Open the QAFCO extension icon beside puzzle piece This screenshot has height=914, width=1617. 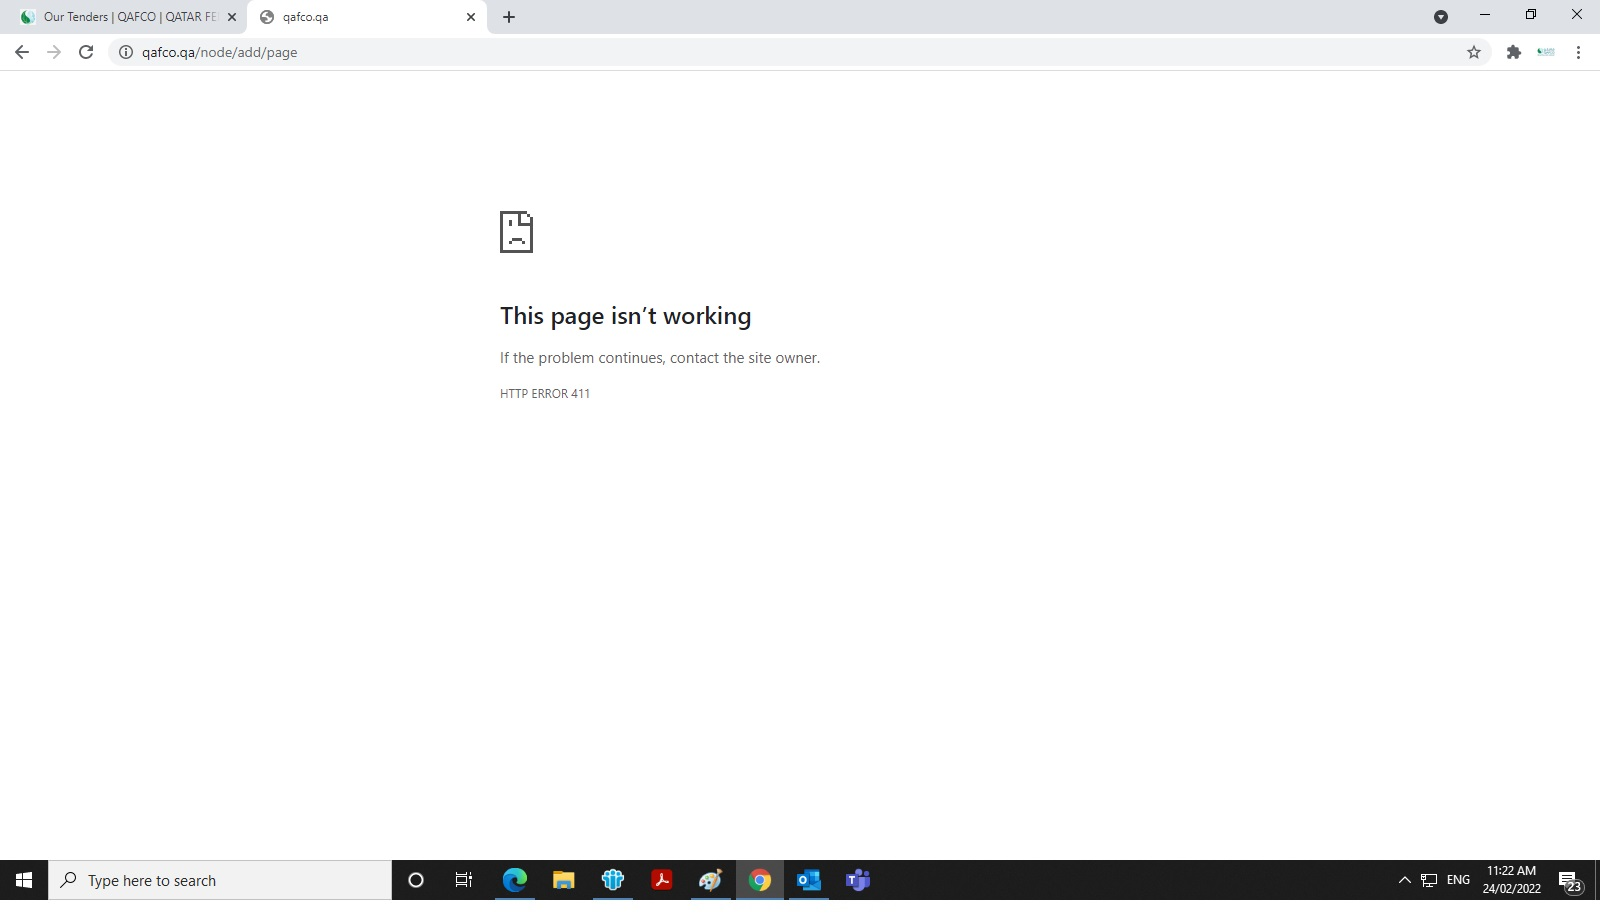[x=1546, y=52]
